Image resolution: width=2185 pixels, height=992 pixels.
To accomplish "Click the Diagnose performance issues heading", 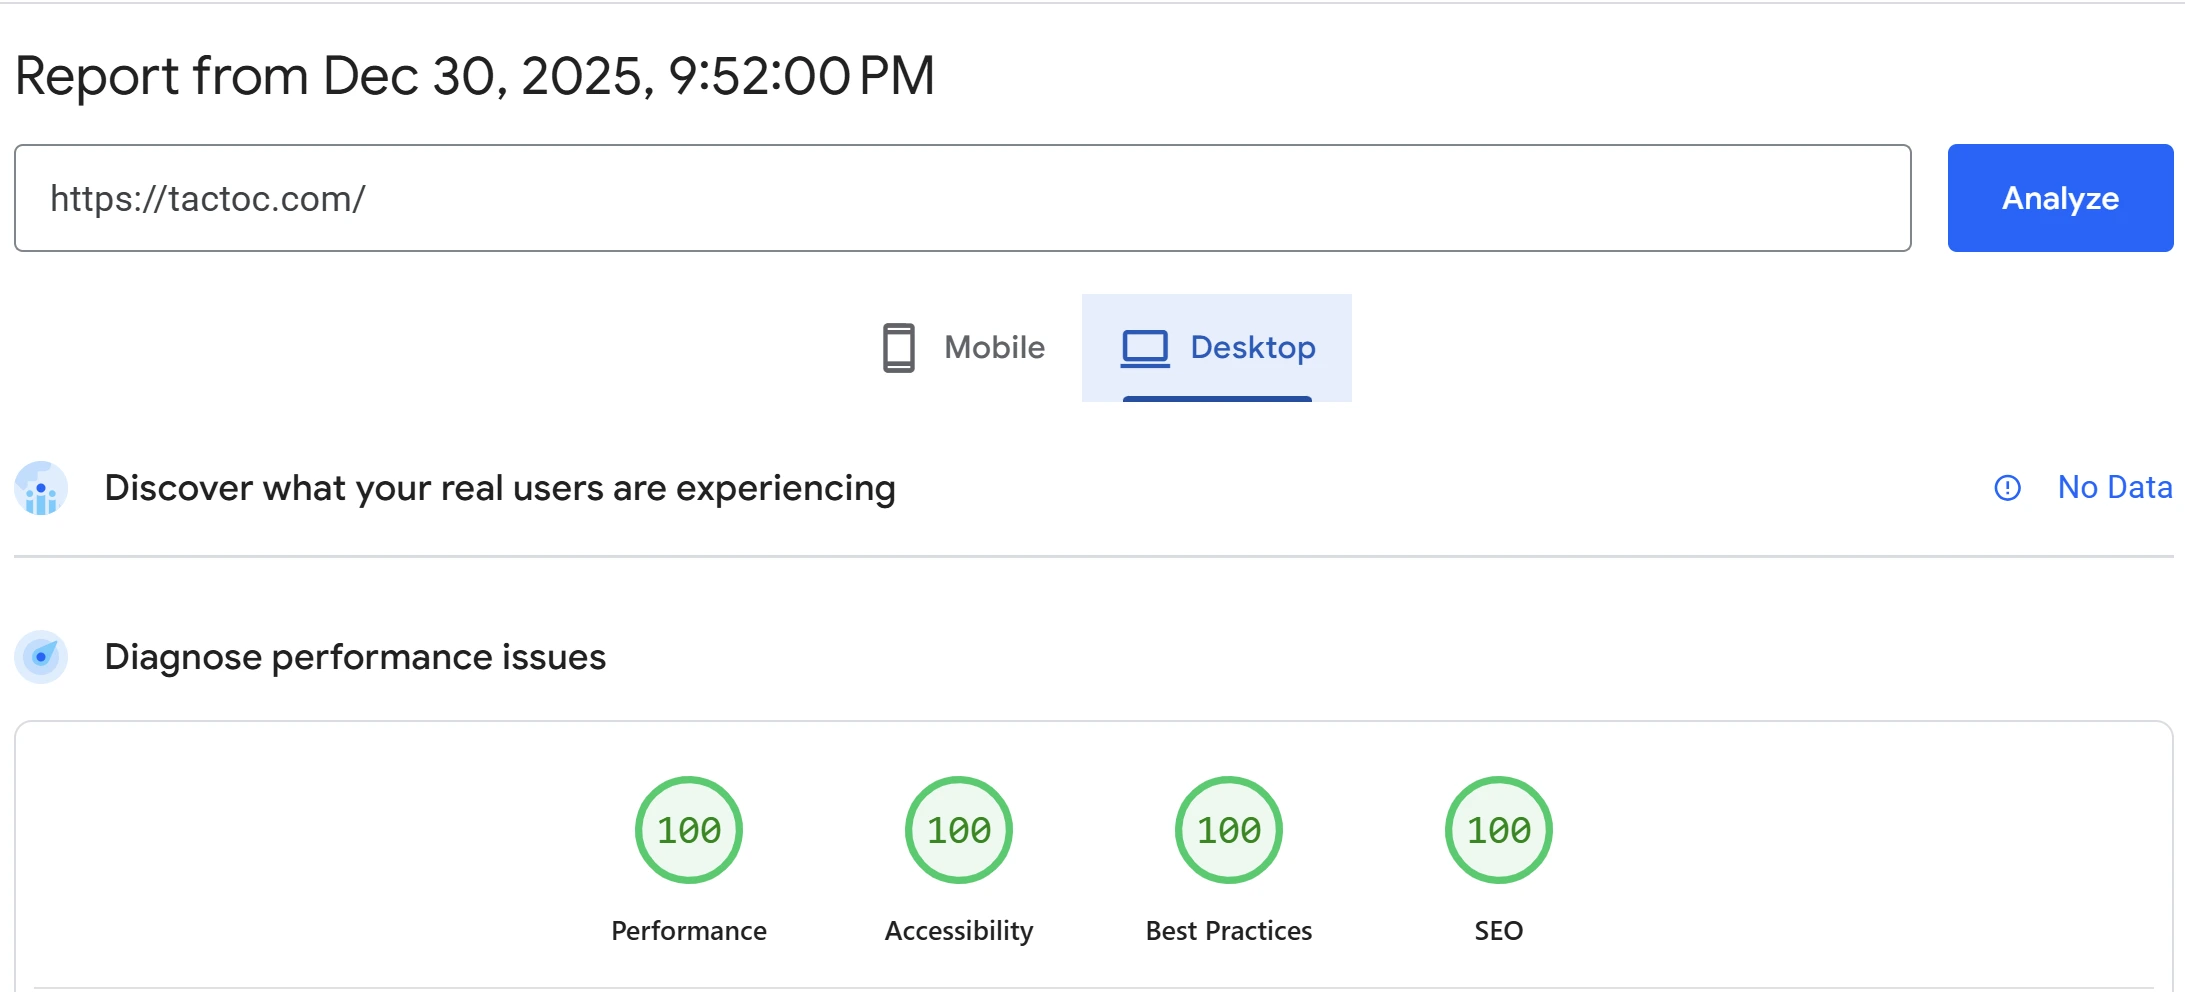I will click(355, 657).
